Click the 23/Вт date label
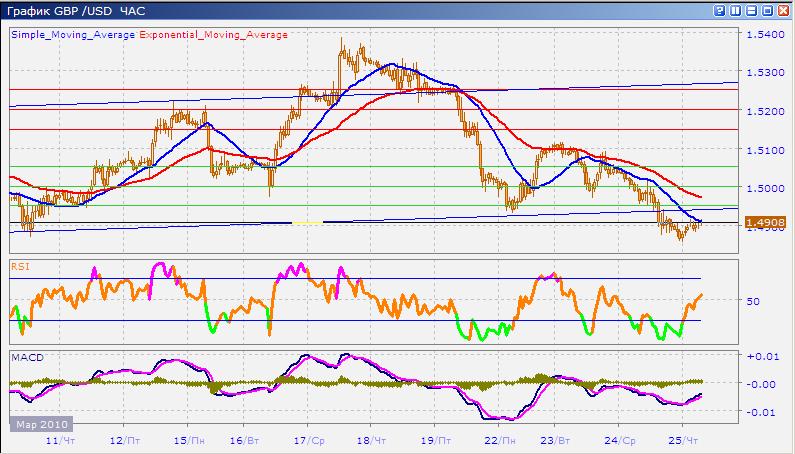This screenshot has width=795, height=454. coord(555,440)
